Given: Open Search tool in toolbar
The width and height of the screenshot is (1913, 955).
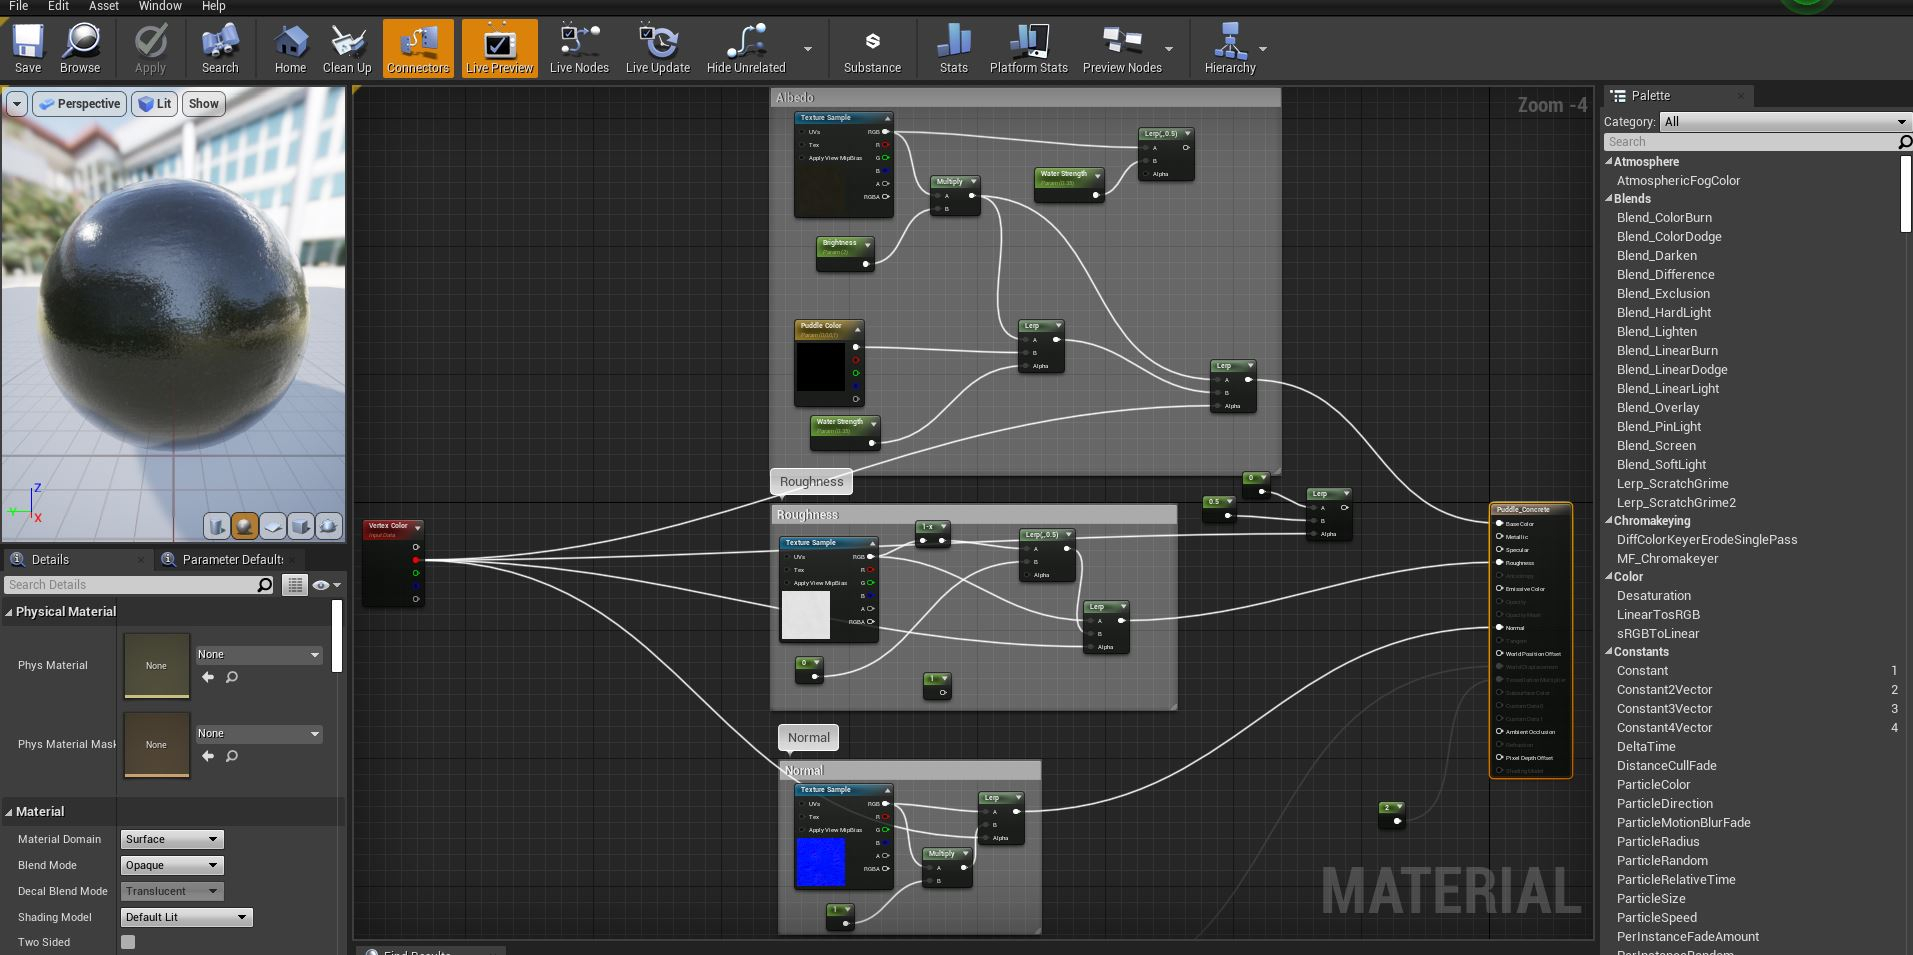Looking at the screenshot, I should [x=220, y=48].
